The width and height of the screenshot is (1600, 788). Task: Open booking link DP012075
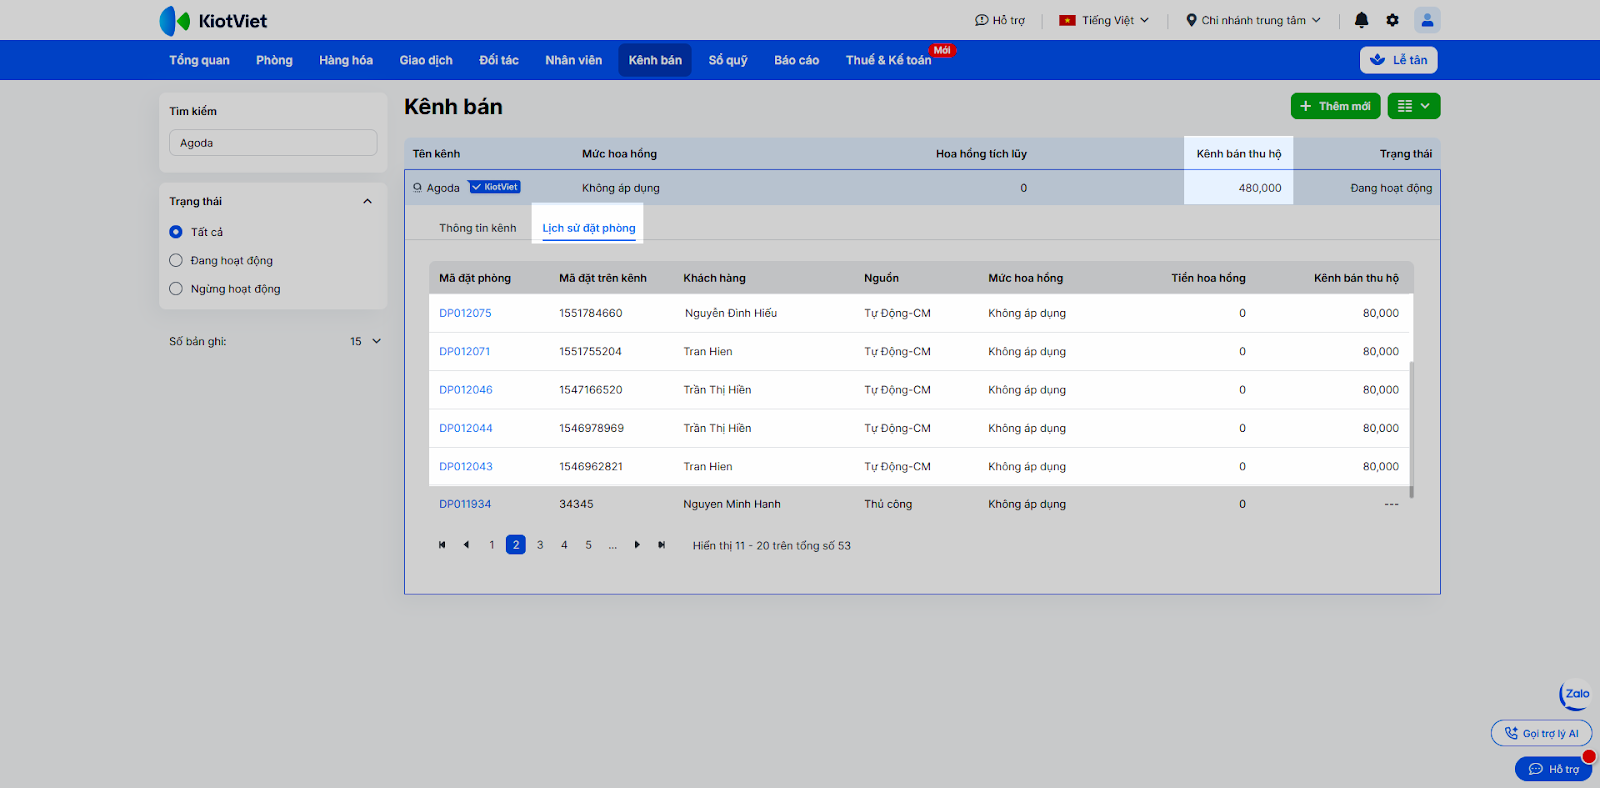(x=465, y=313)
